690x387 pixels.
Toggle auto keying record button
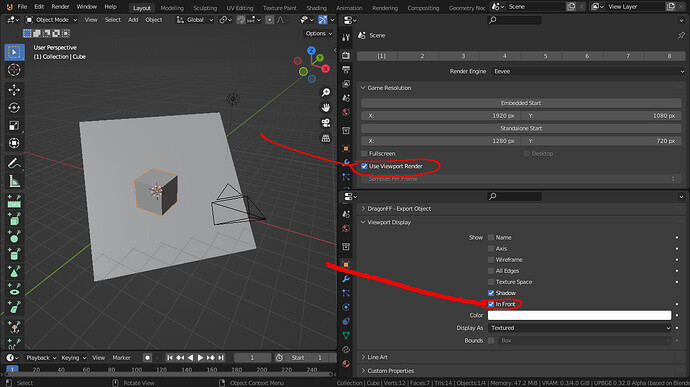click(147, 358)
